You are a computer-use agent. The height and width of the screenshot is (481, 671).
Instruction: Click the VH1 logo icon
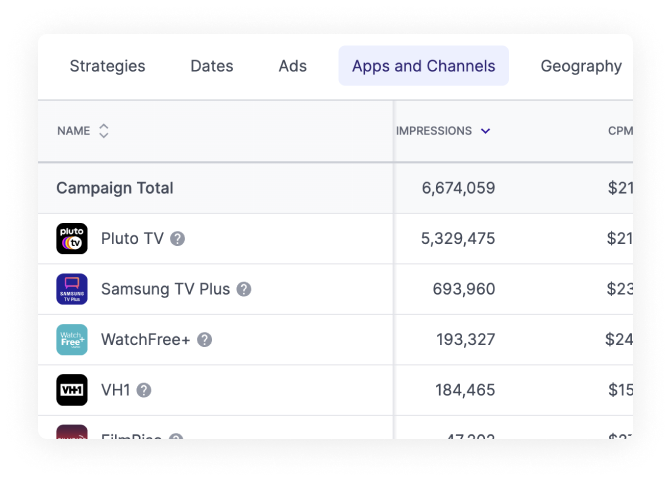coord(72,390)
